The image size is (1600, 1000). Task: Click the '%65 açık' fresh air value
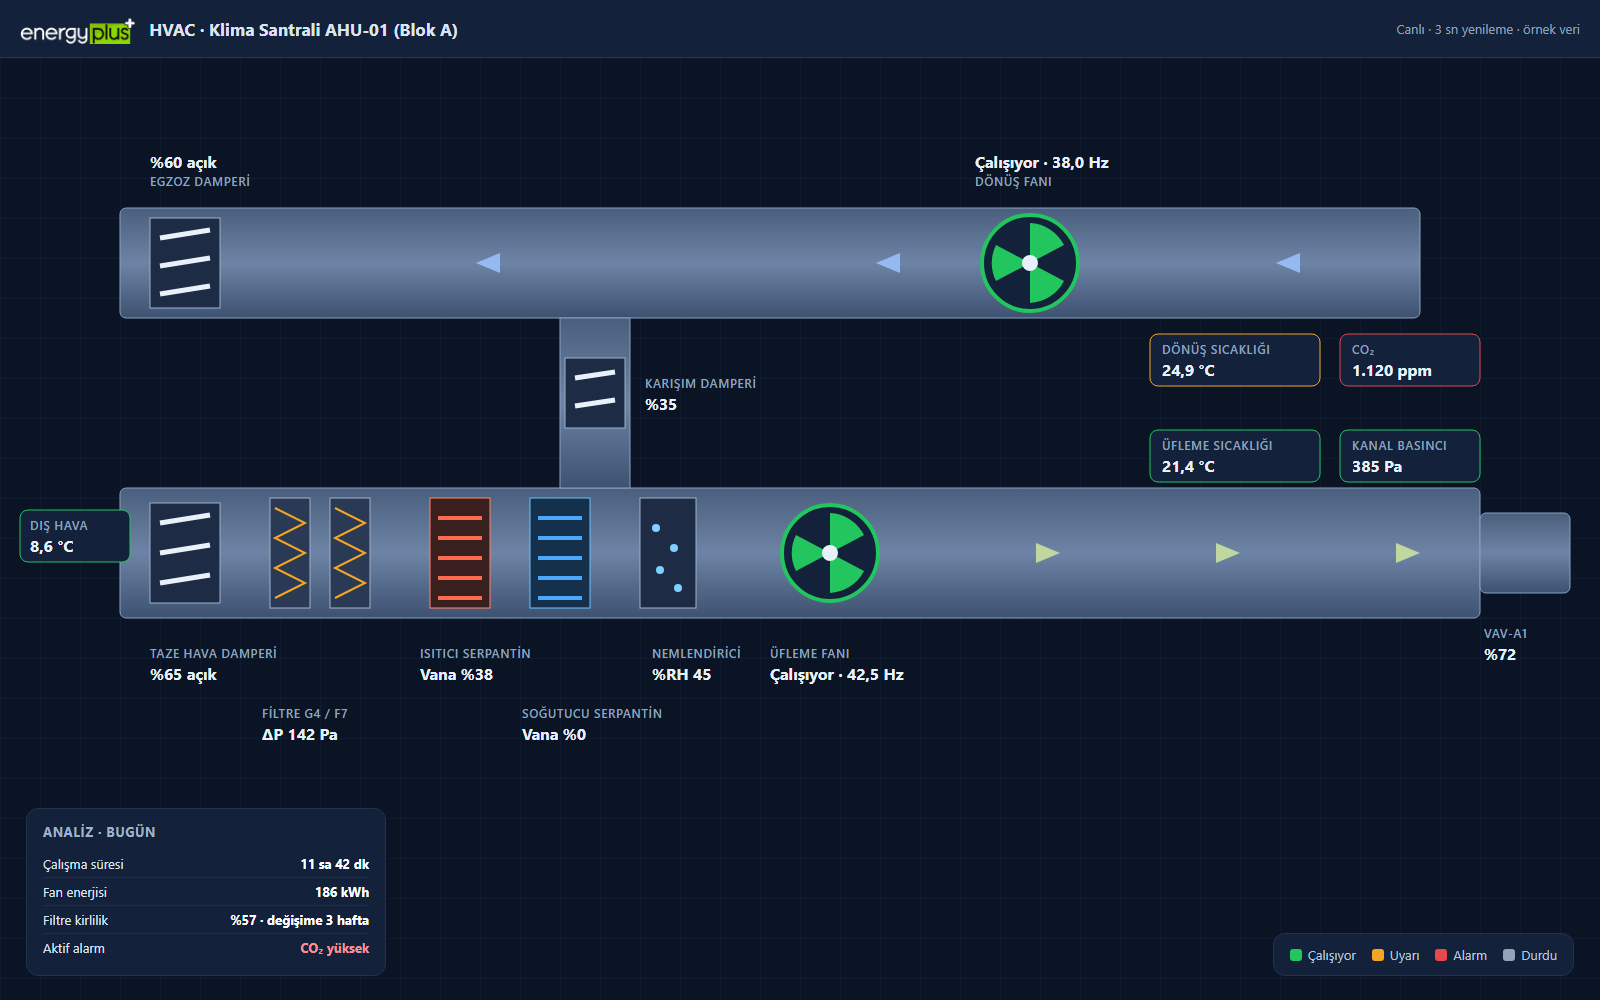[183, 674]
